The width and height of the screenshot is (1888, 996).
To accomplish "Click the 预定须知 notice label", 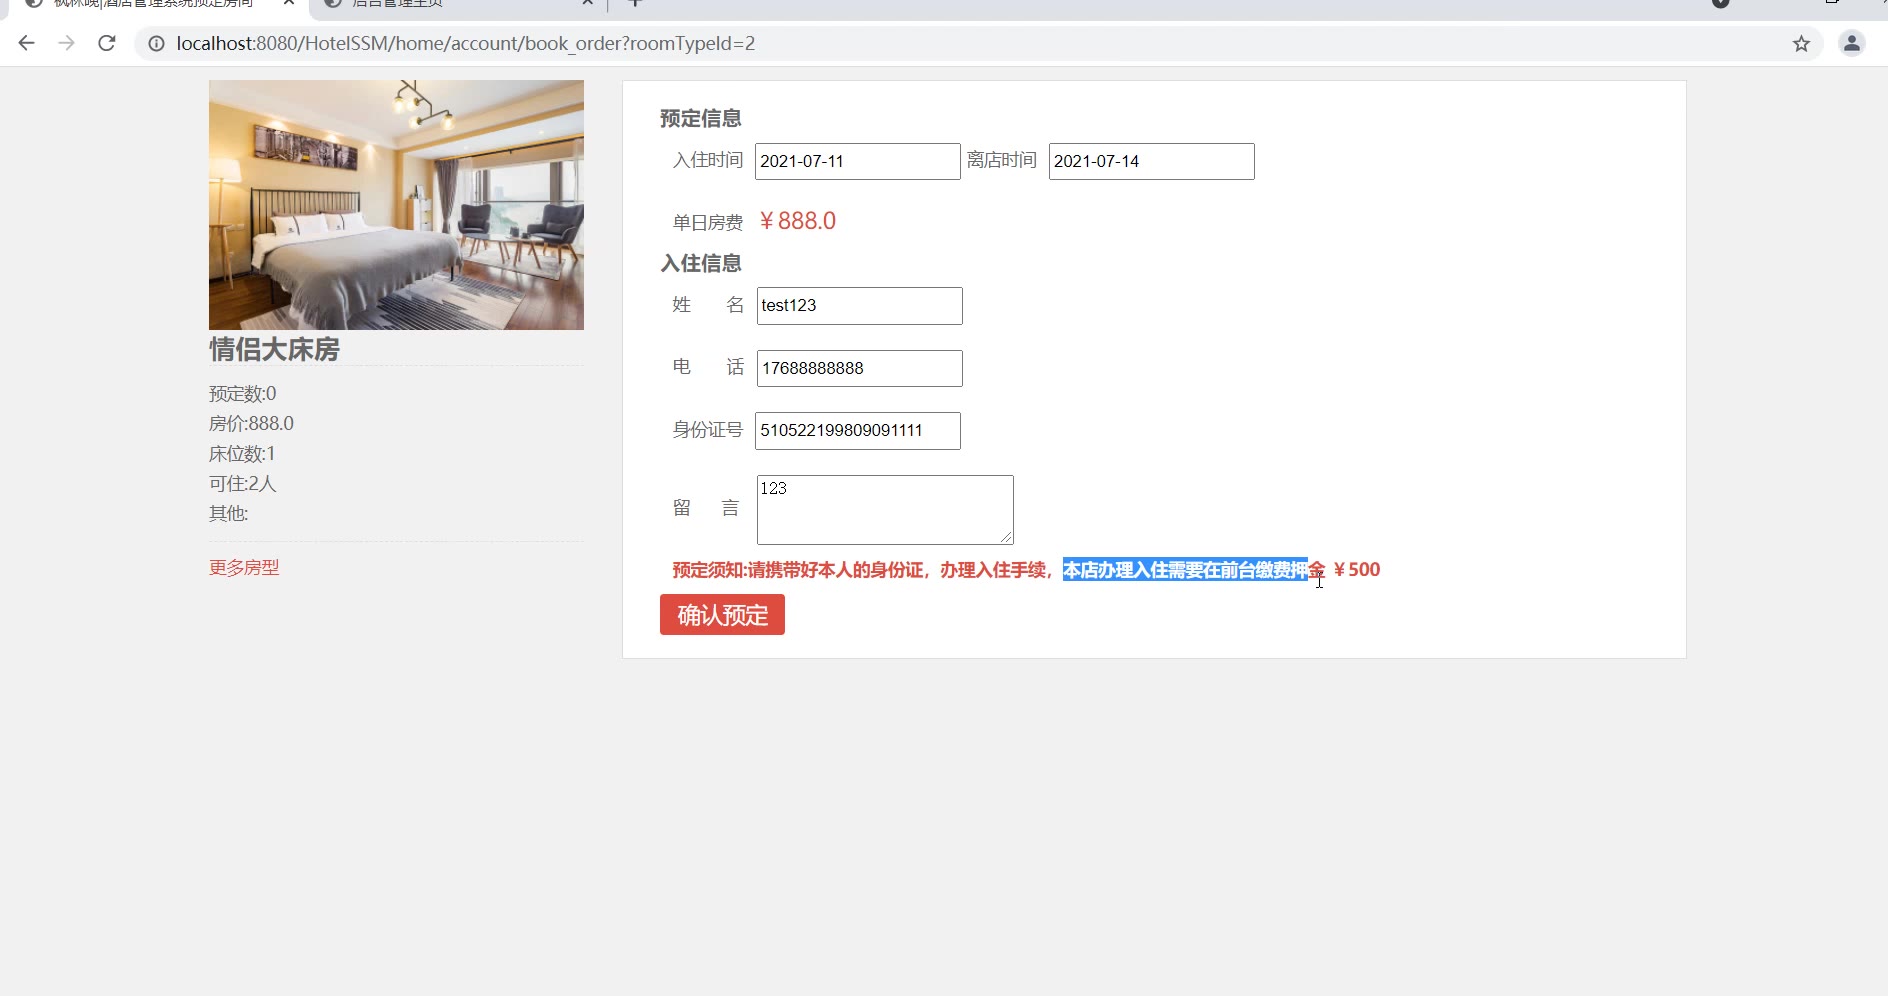I will click(x=708, y=570).
